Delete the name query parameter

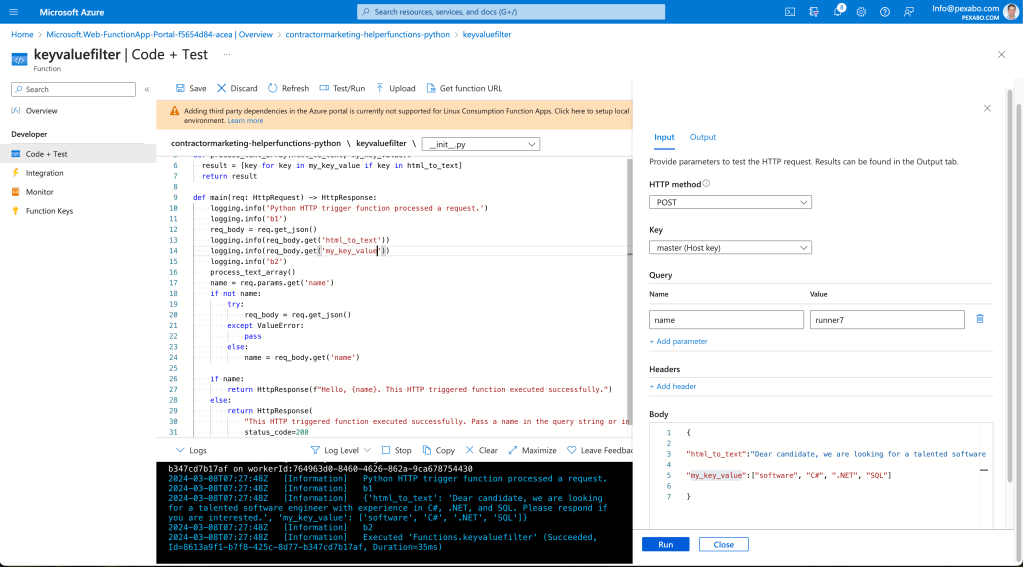(x=979, y=319)
